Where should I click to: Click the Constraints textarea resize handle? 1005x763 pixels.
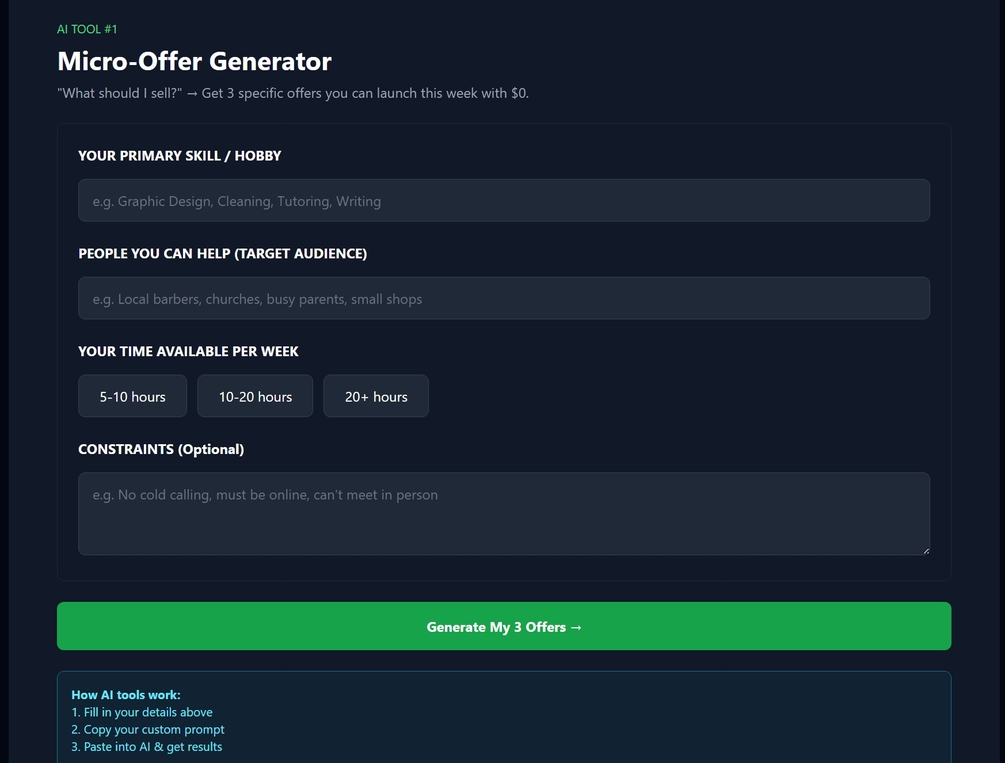[925, 550]
